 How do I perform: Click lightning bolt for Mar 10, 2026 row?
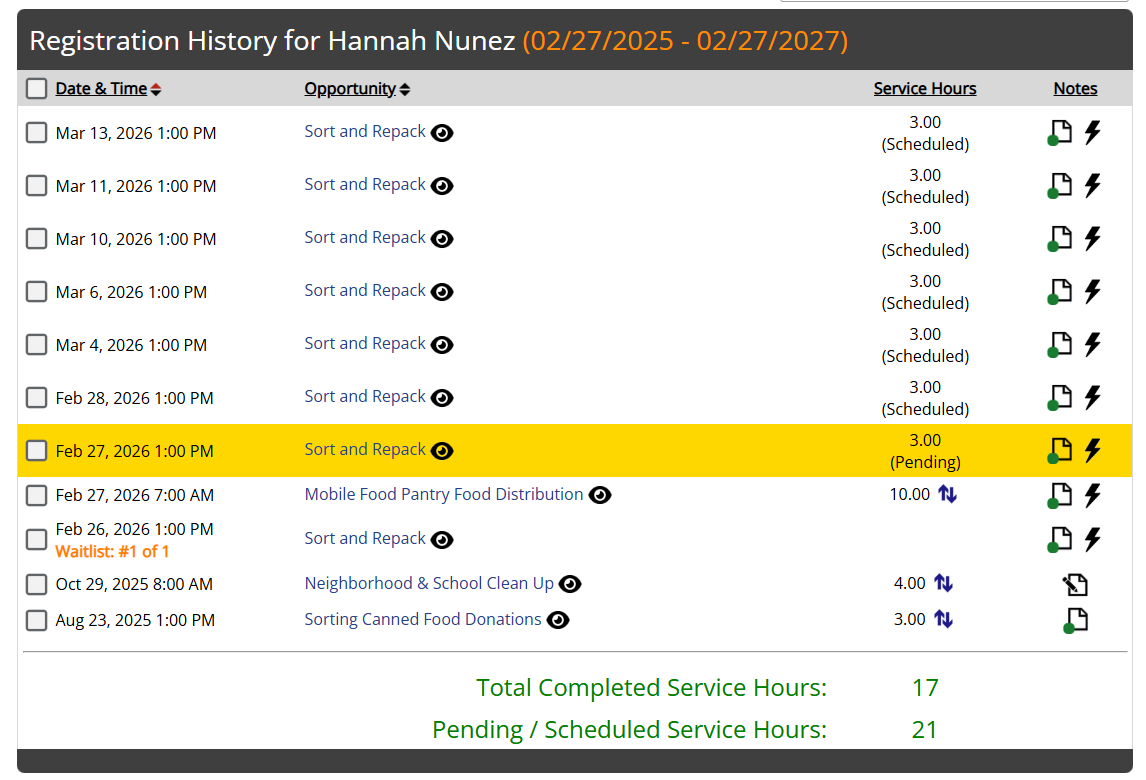[x=1093, y=238]
